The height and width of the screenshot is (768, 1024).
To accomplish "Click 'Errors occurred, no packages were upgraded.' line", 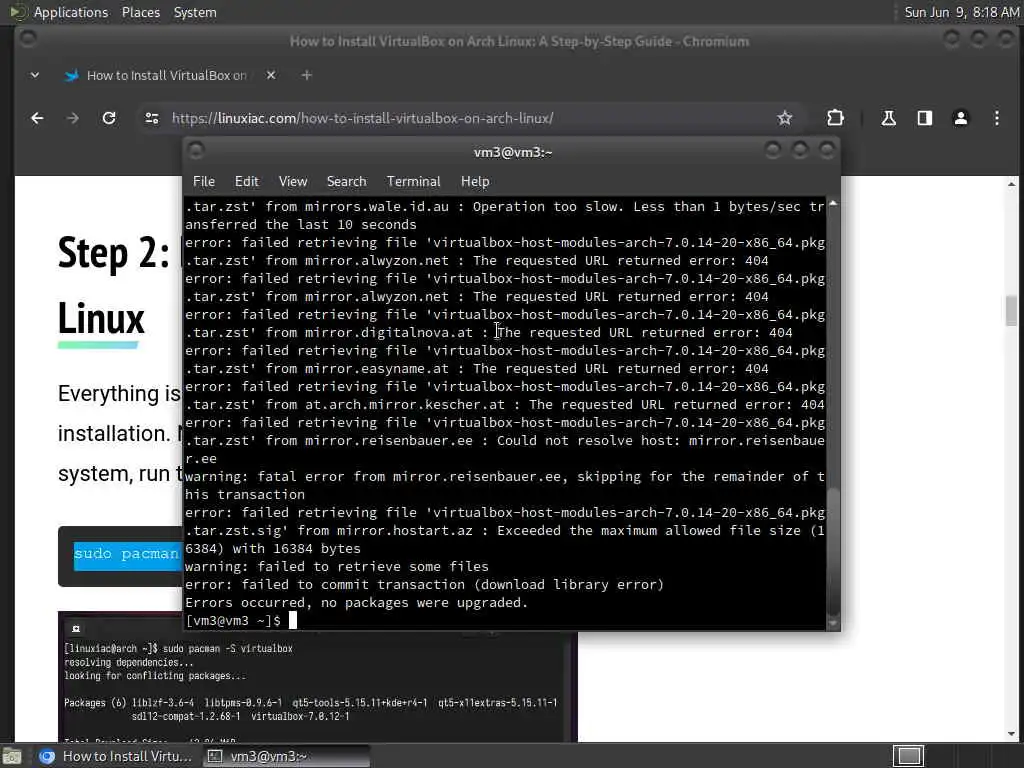I will pyautogui.click(x=357, y=602).
